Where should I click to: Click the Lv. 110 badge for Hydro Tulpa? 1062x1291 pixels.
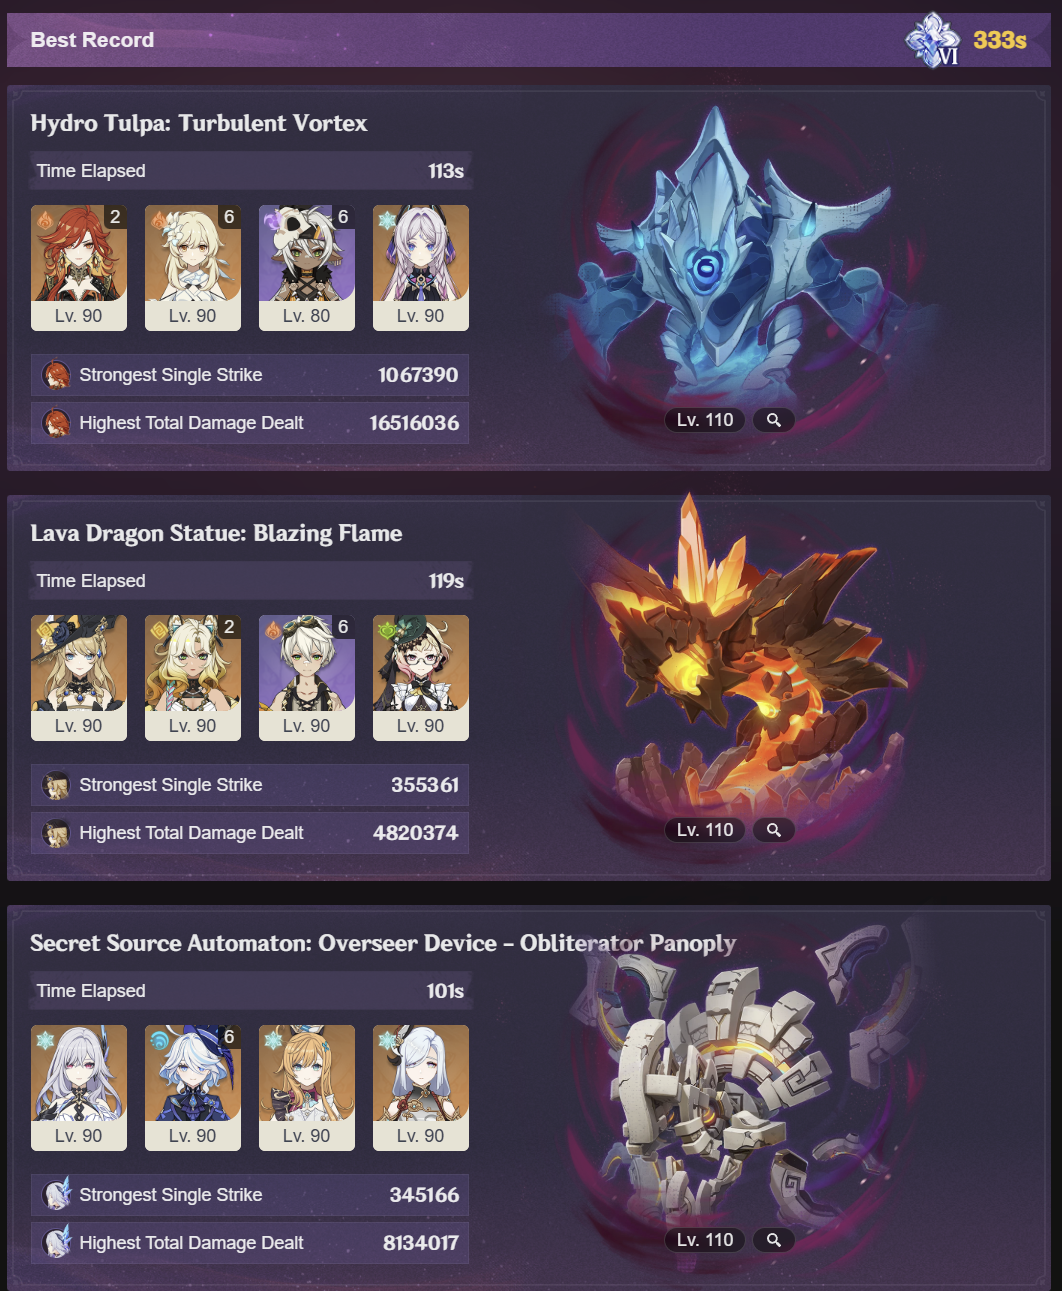(x=705, y=420)
